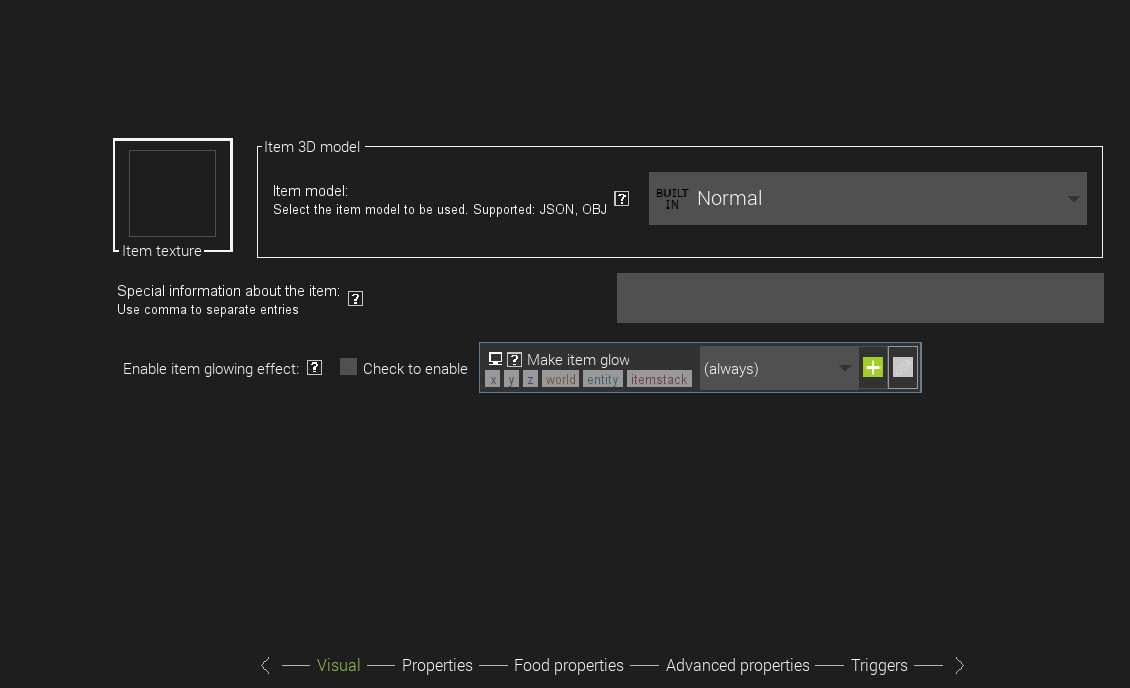Open the Item model help icon
Viewport: 1130px width, 688px height.
coord(621,199)
